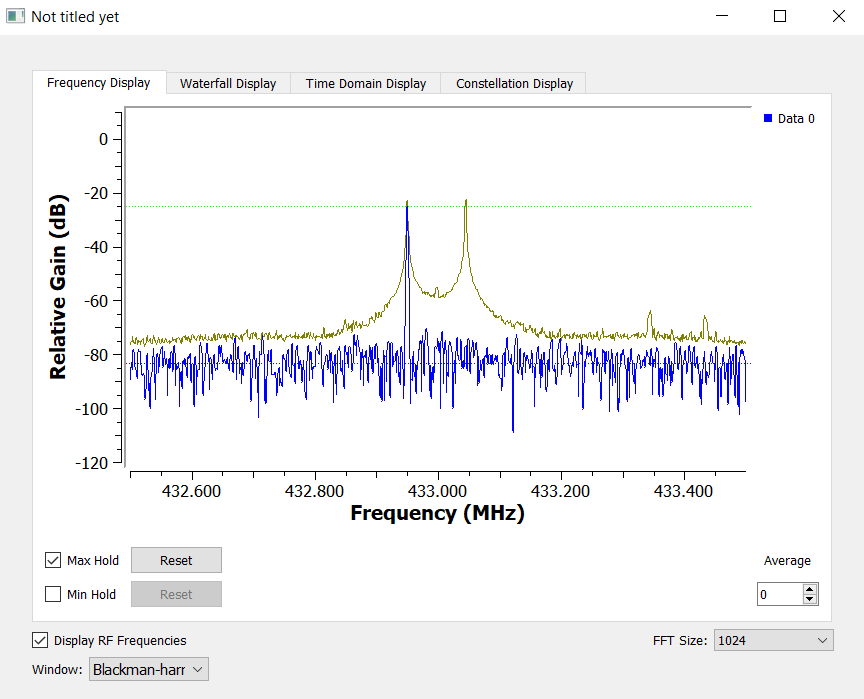
Task: Uncheck Display RF Frequencies
Action: pos(40,640)
